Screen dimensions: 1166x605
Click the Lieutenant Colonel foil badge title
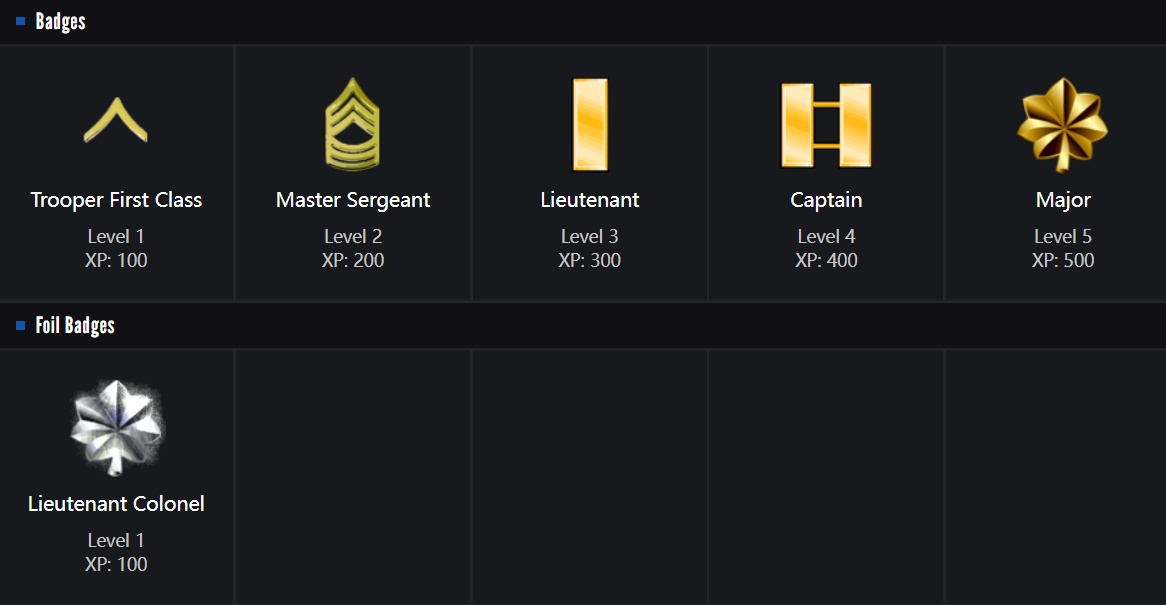point(116,504)
